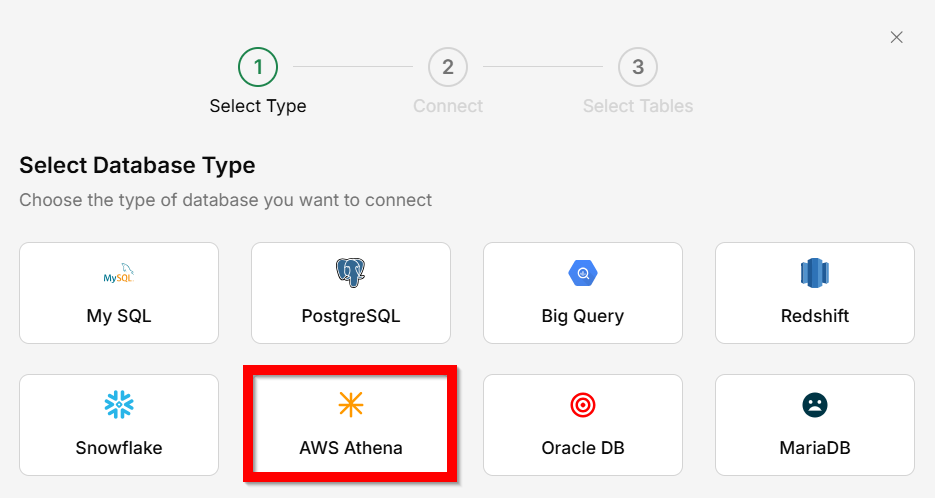Click the Redshift blue logo icon
The height and width of the screenshot is (498, 935).
point(815,273)
